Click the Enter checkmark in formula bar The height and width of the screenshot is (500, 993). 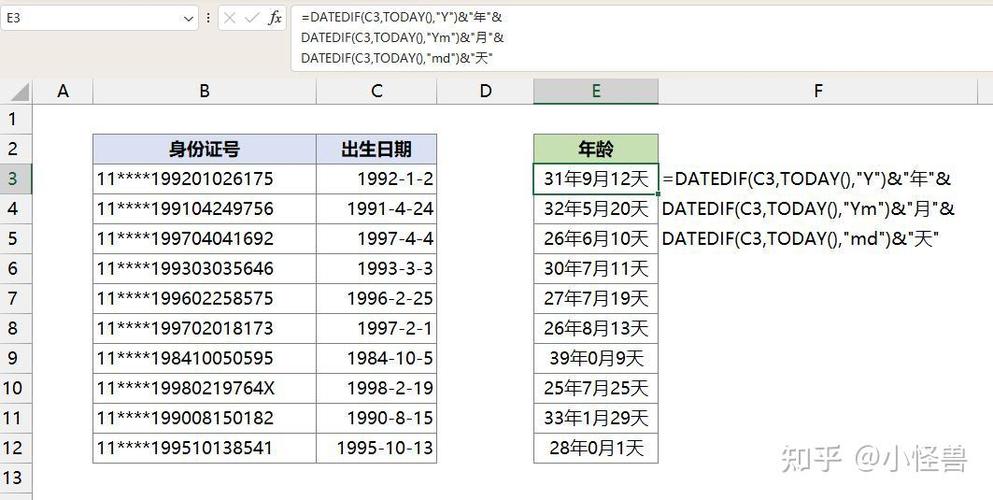pyautogui.click(x=252, y=18)
